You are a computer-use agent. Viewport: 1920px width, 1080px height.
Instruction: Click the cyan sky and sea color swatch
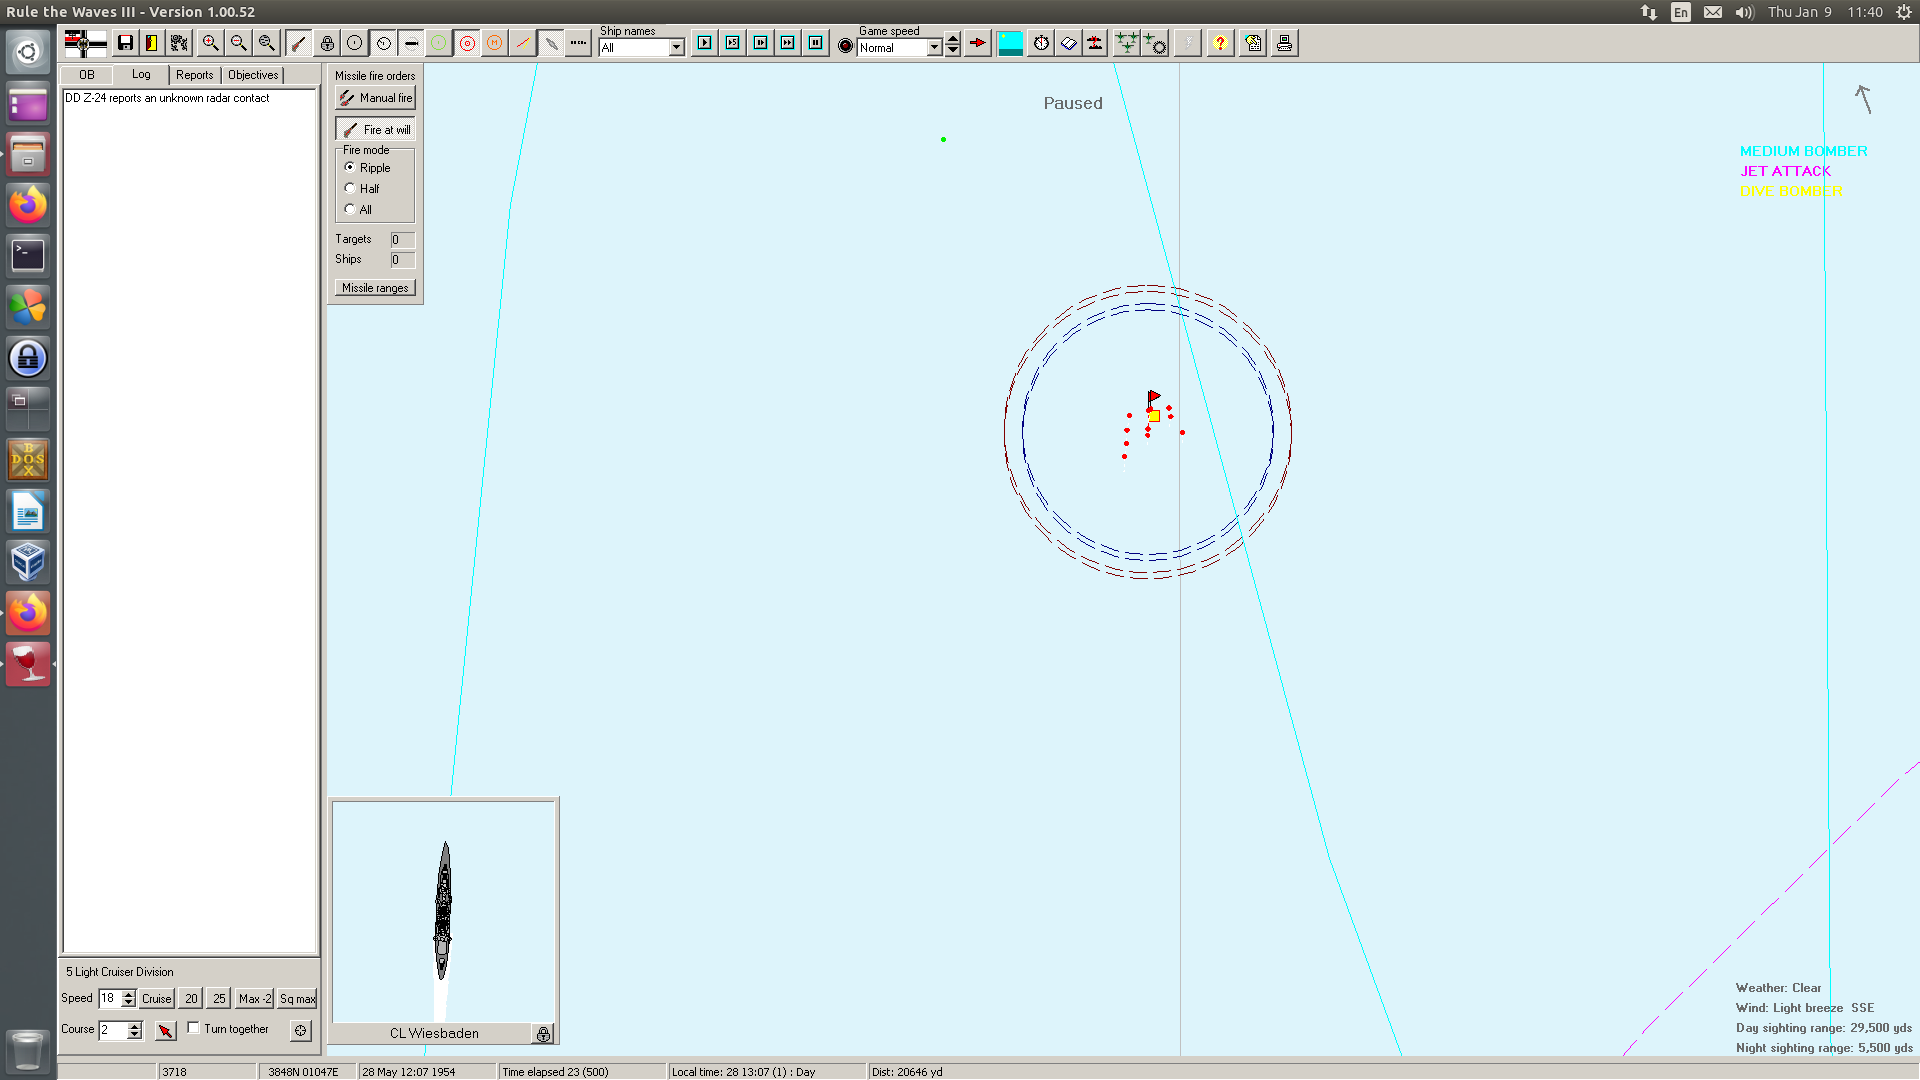click(1010, 43)
